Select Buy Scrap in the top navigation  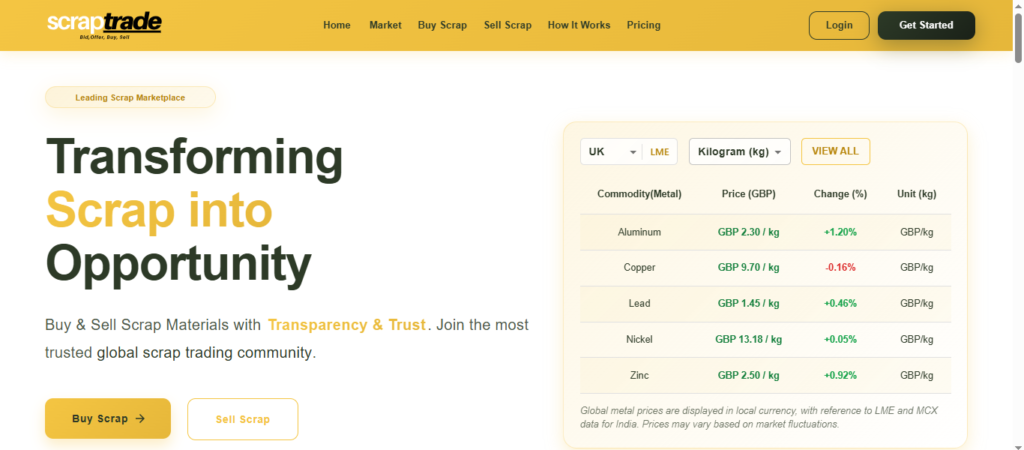[x=442, y=25]
